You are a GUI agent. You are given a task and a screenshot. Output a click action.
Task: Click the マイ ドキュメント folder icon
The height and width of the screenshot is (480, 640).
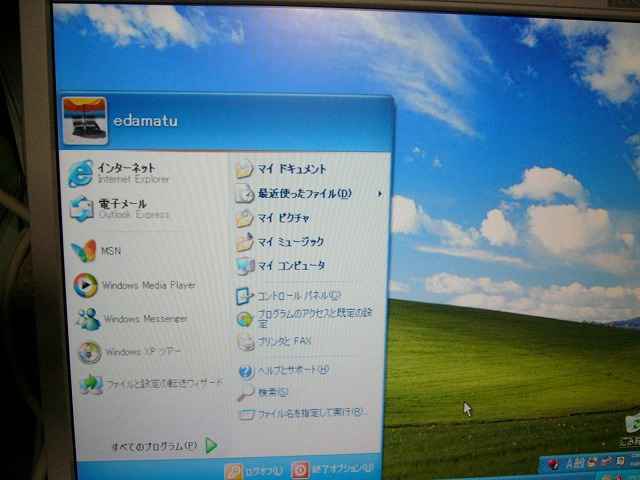click(244, 169)
